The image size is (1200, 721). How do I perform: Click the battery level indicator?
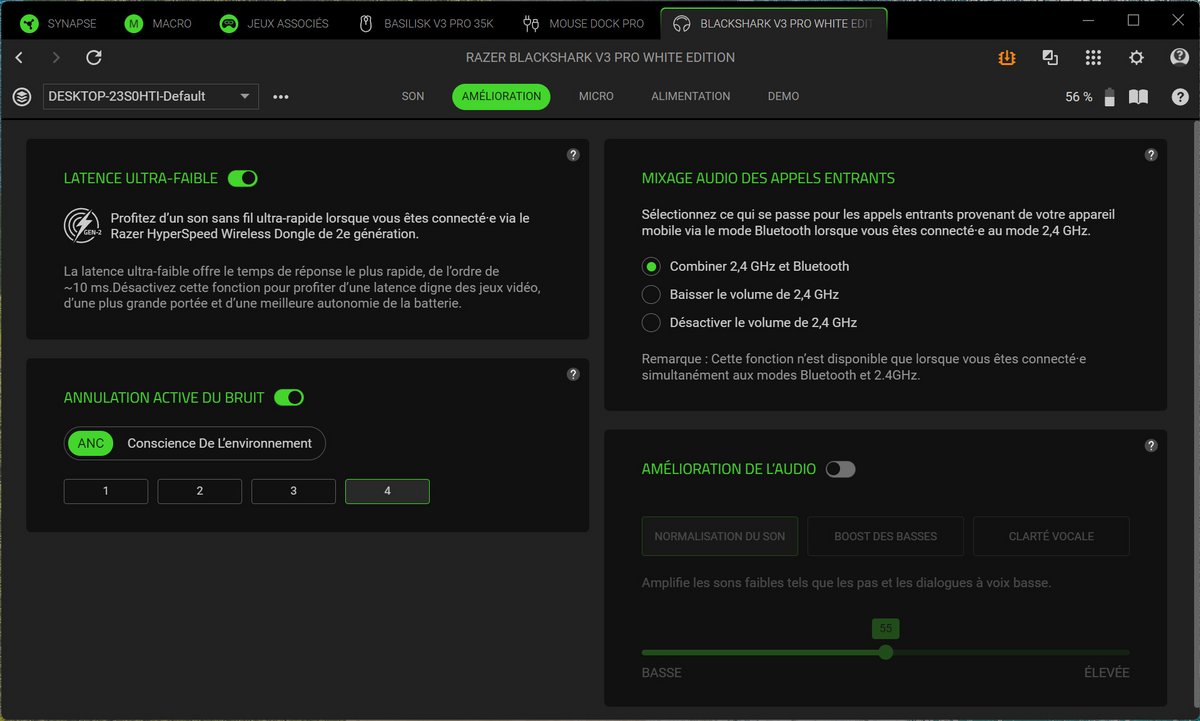pyautogui.click(x=1109, y=97)
